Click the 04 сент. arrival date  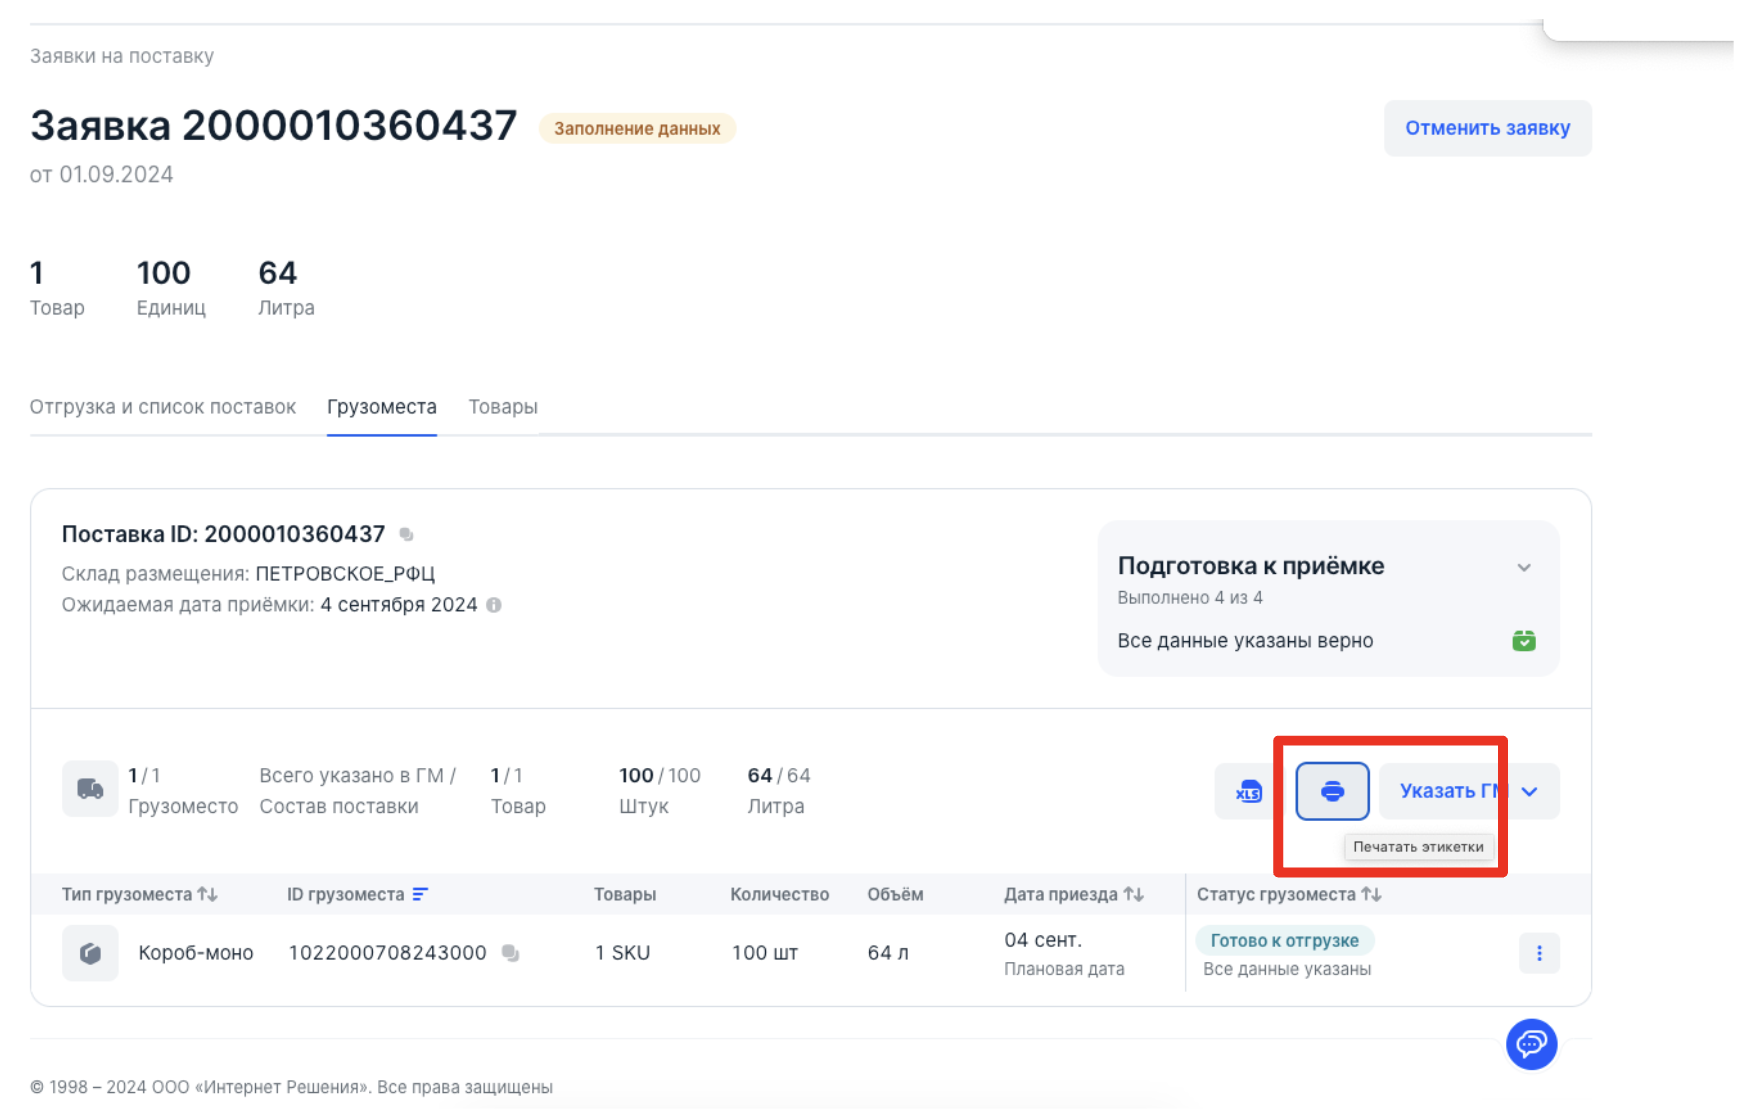tap(1043, 940)
